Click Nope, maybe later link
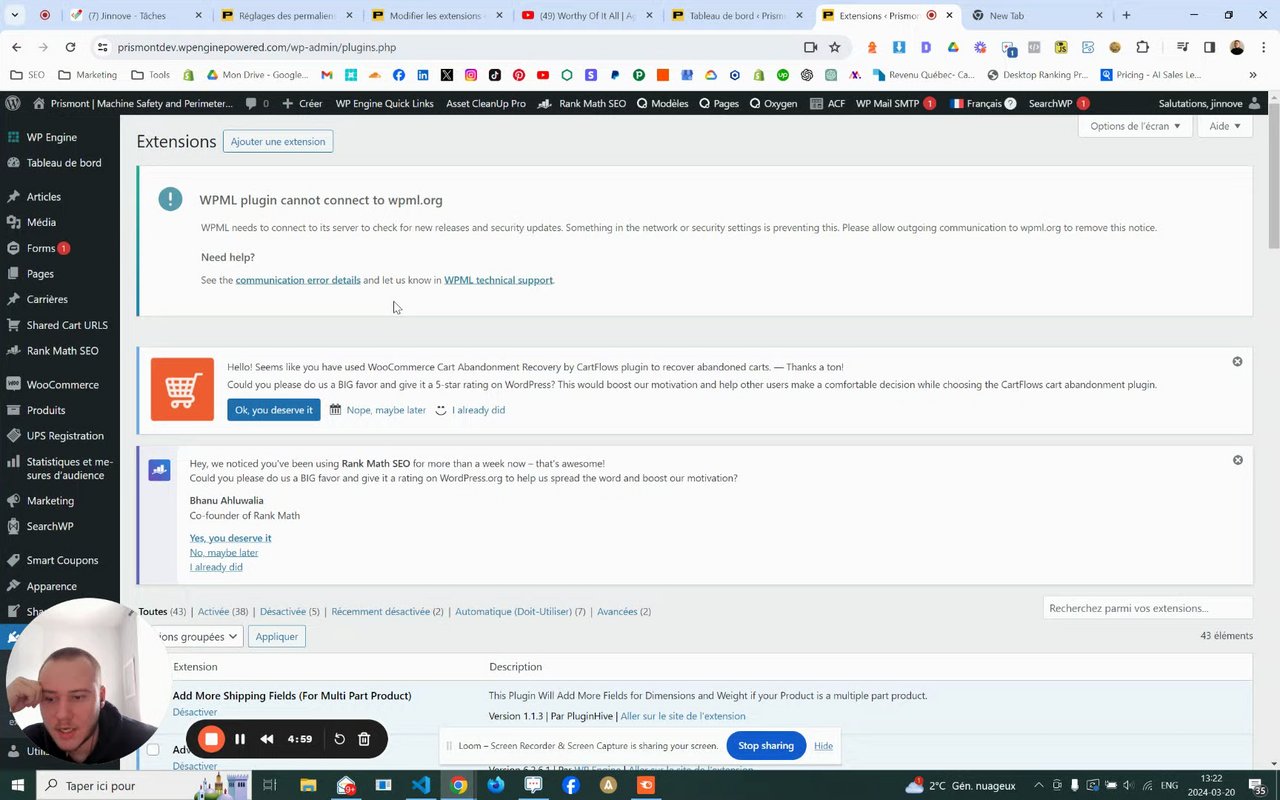 (x=386, y=410)
